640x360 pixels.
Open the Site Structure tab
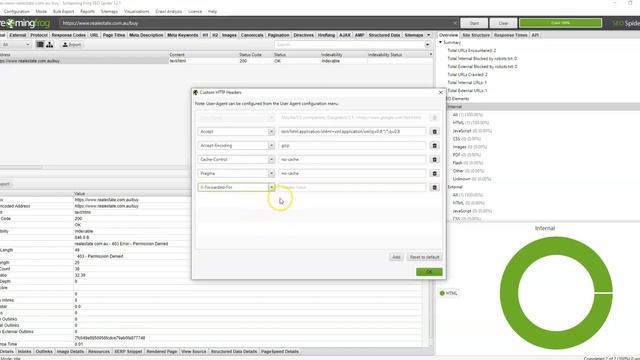coord(476,35)
